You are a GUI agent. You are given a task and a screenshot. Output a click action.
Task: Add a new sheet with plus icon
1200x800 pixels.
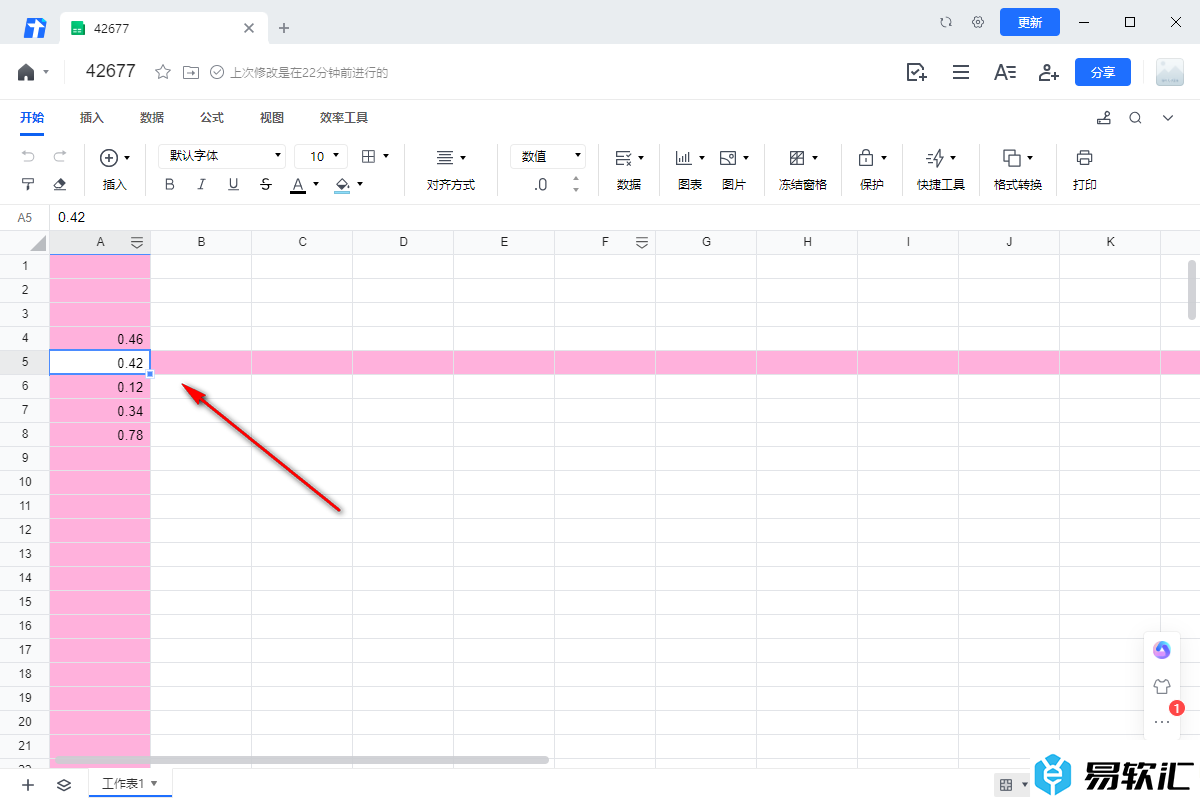click(x=28, y=785)
